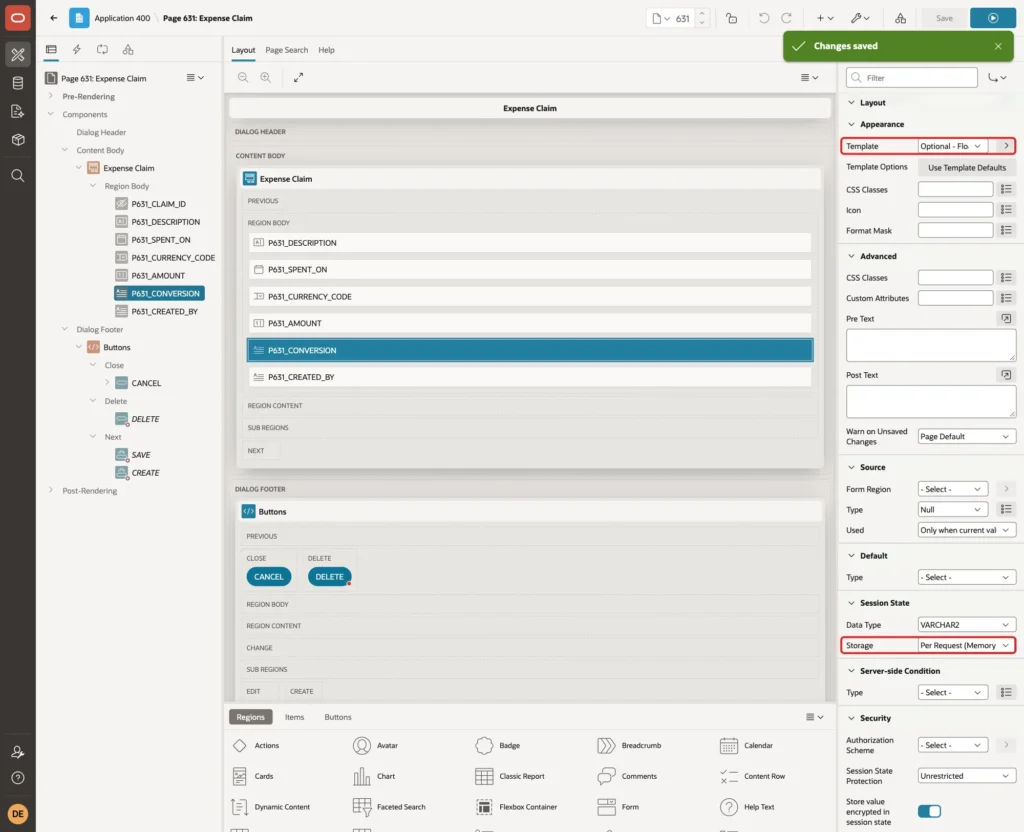Image resolution: width=1024 pixels, height=832 pixels.
Task: Click the page lock icon in toolbar
Action: click(x=731, y=18)
